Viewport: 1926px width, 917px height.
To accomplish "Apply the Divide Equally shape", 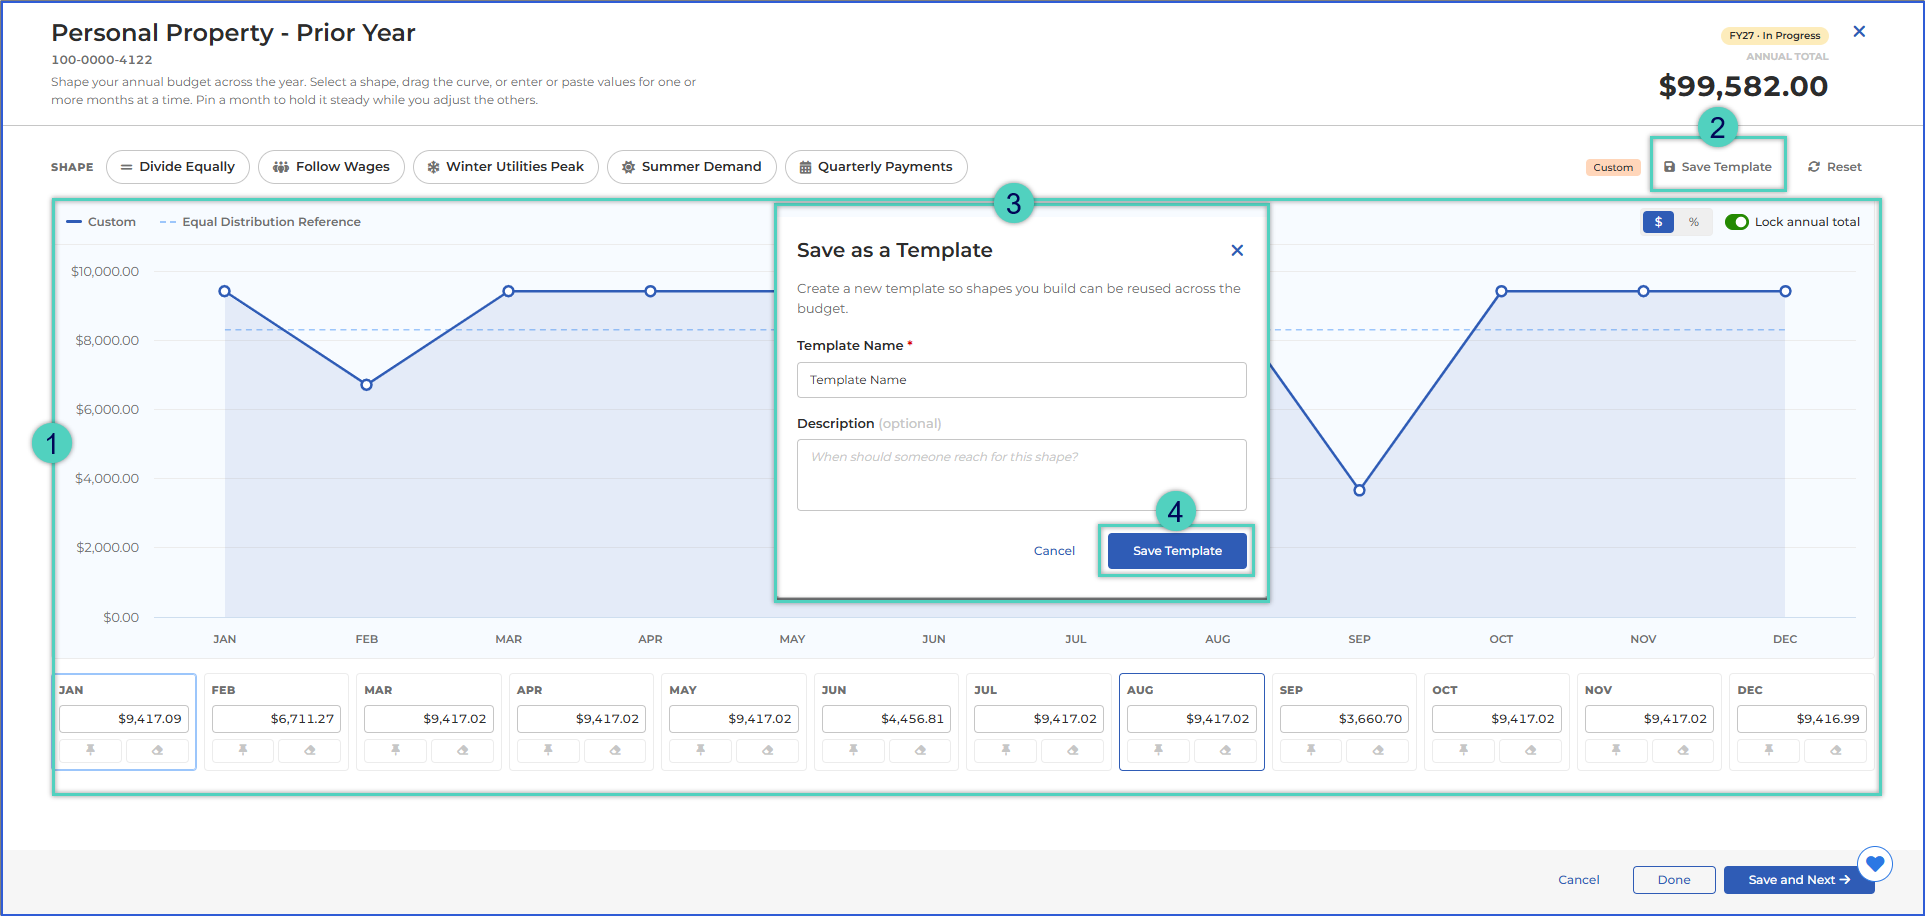I will point(178,167).
